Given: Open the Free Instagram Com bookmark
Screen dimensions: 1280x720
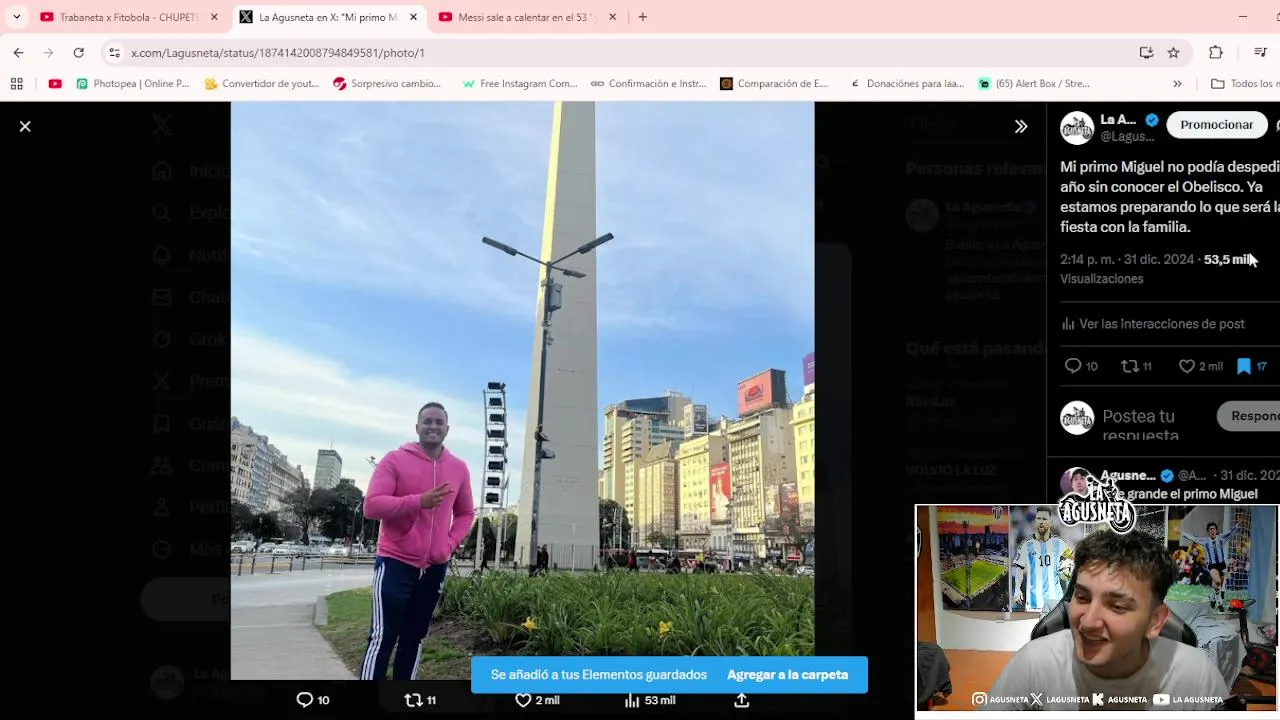Looking at the screenshot, I should tap(520, 84).
